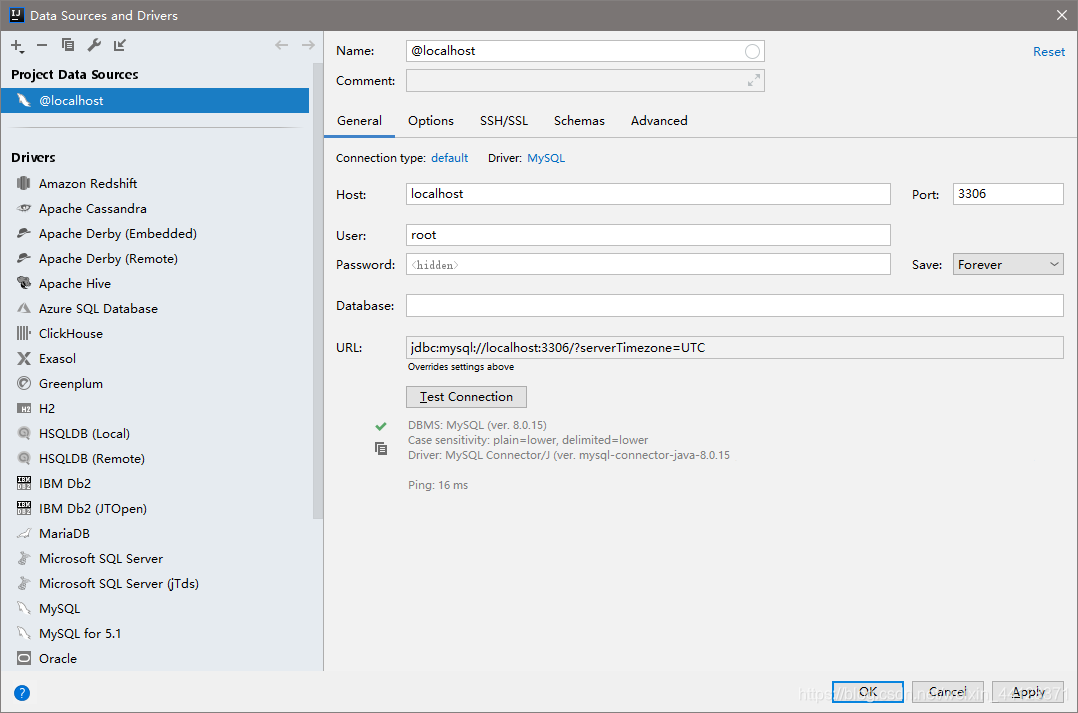Expand the Comment editor

(x=756, y=80)
